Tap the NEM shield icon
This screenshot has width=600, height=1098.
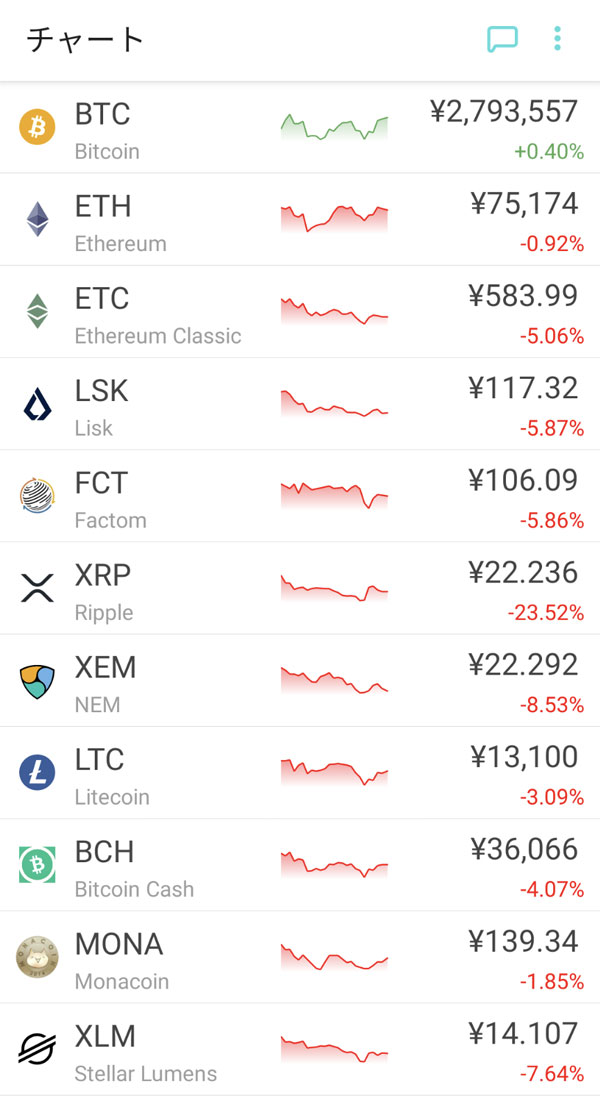coord(37,681)
